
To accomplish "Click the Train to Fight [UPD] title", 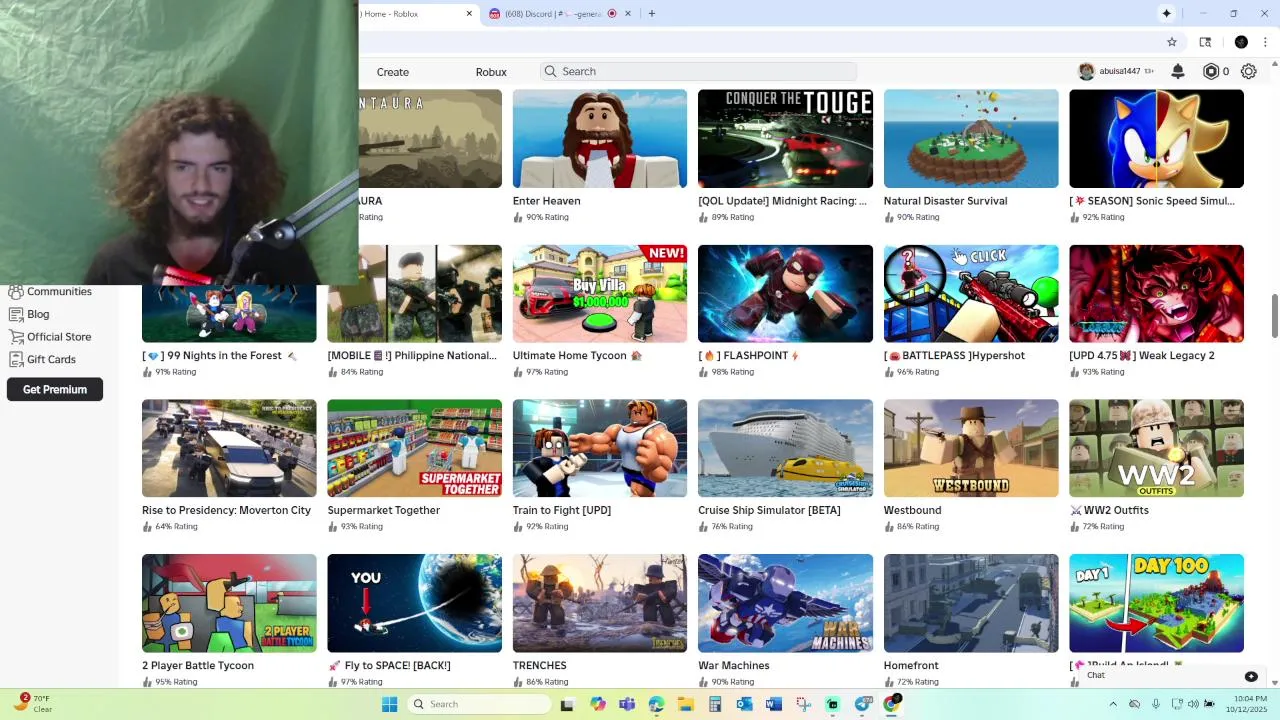I will (x=562, y=511).
